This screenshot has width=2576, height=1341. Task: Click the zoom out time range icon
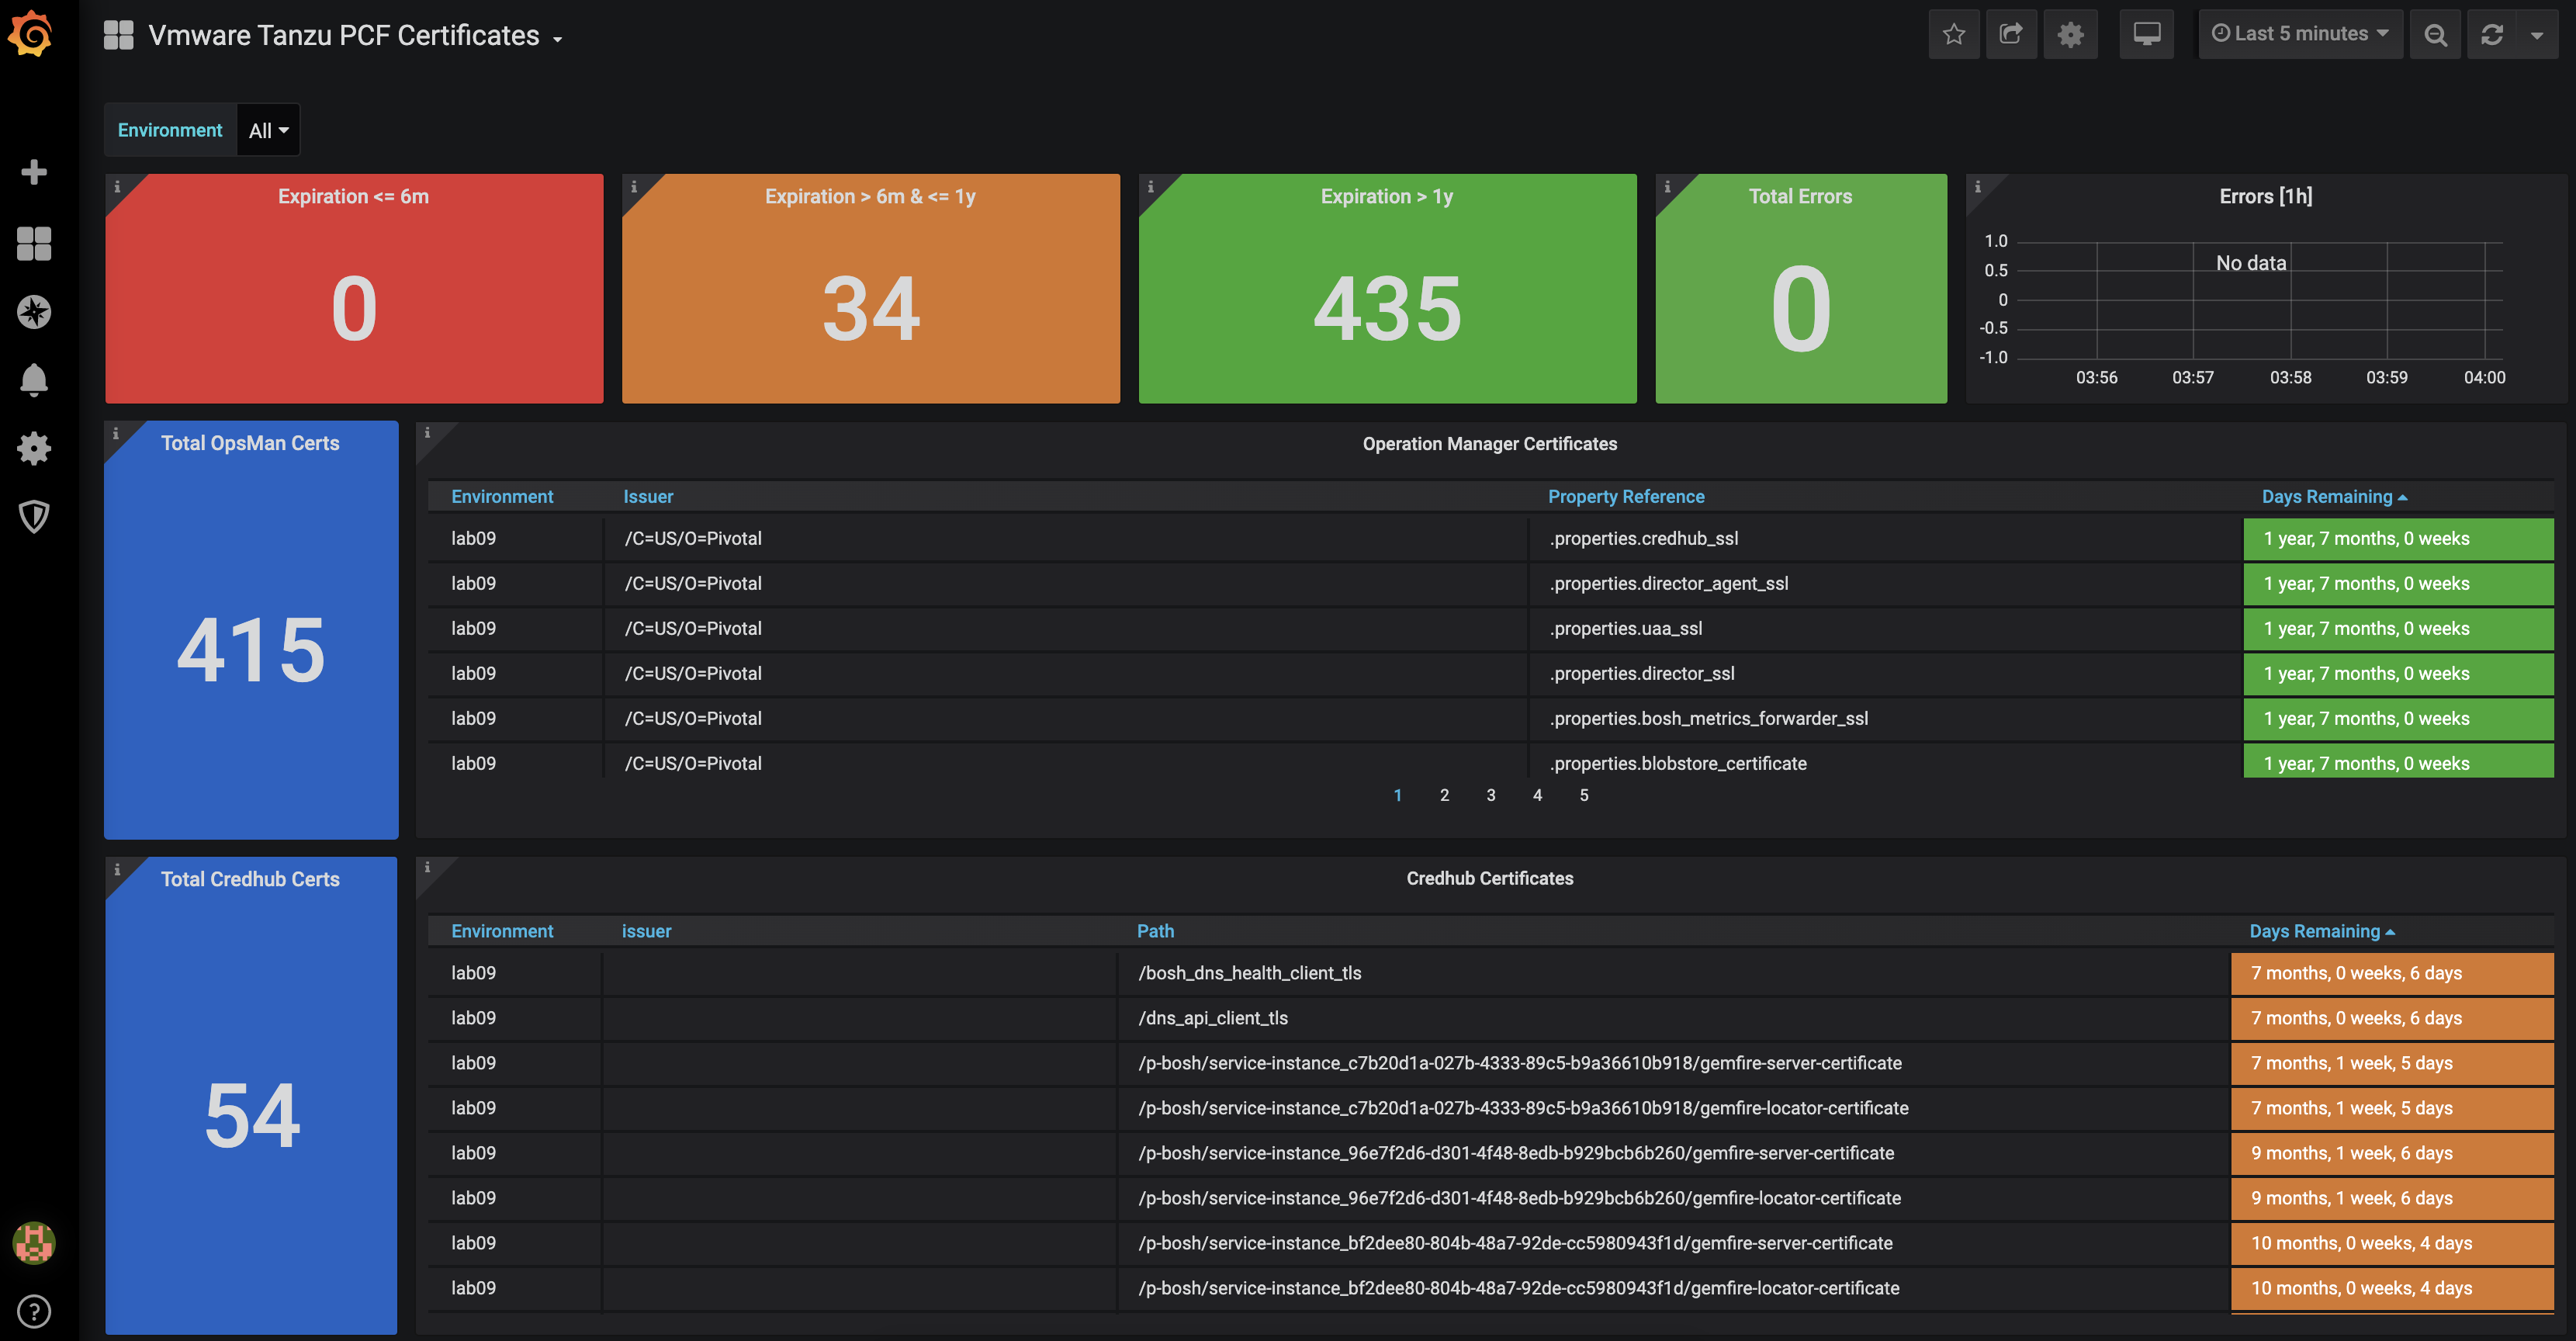(x=2435, y=34)
